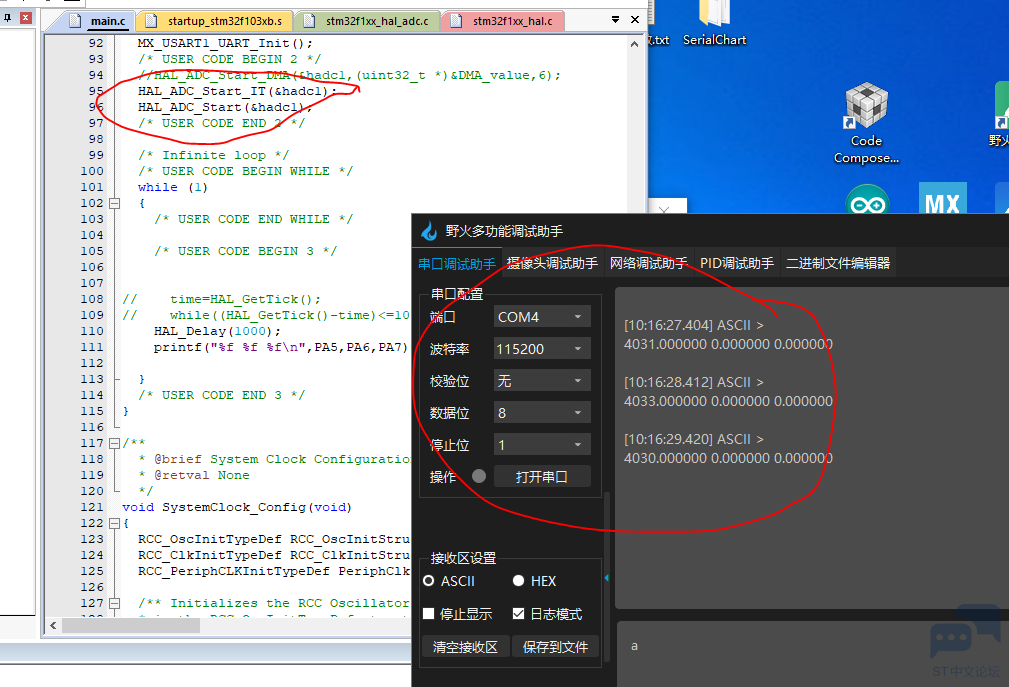Click the commented HAL_ADC_Start_DMA line
Image resolution: width=1009 pixels, height=687 pixels.
(349, 75)
